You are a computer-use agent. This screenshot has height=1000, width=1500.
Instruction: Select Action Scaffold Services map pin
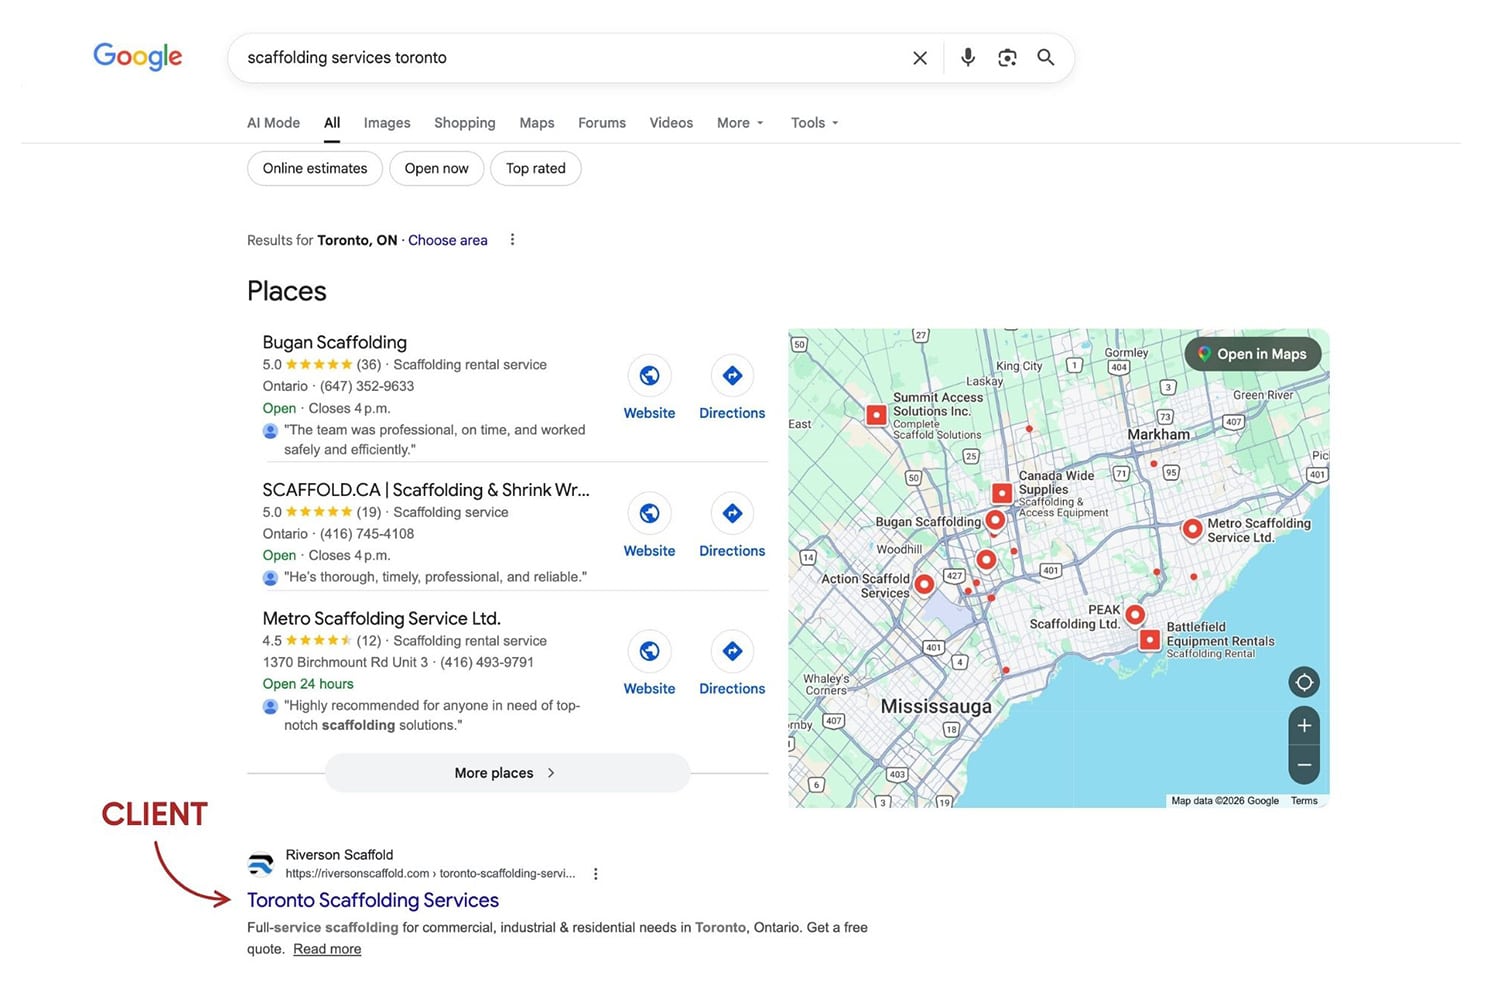924,583
